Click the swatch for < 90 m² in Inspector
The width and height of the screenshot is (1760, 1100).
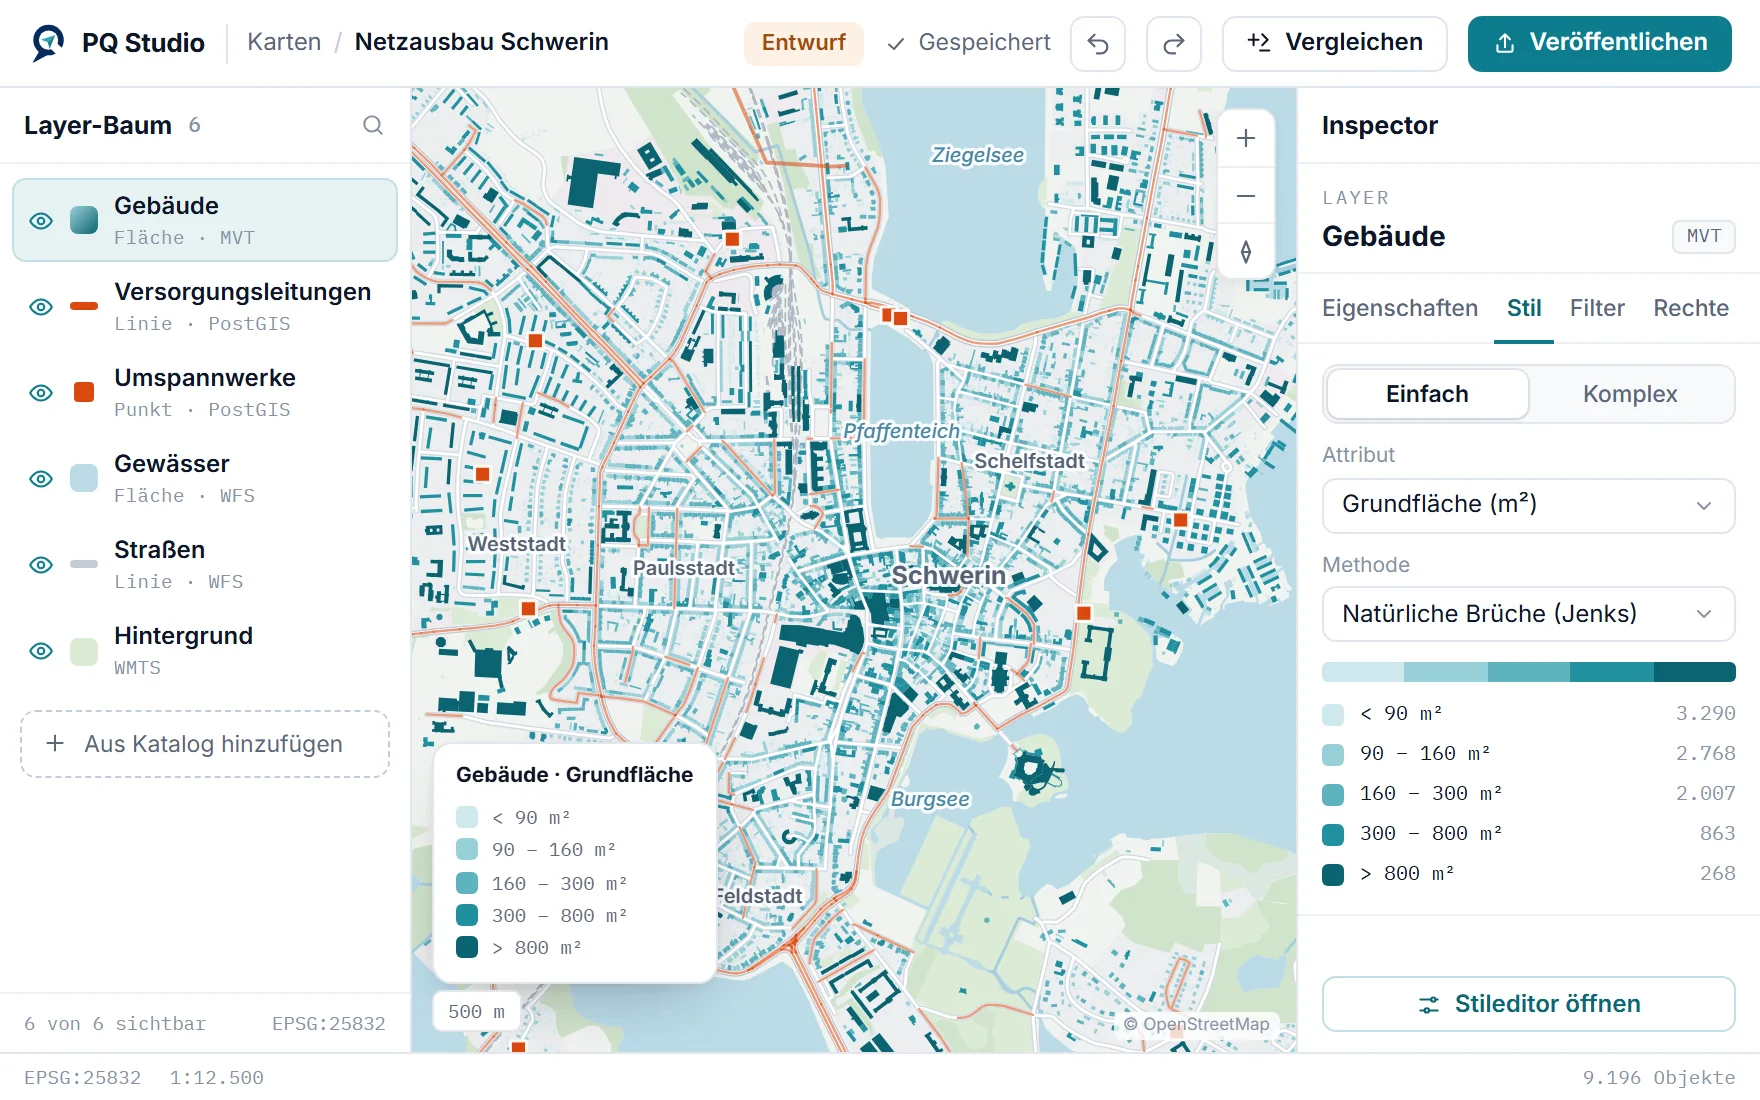pos(1333,714)
